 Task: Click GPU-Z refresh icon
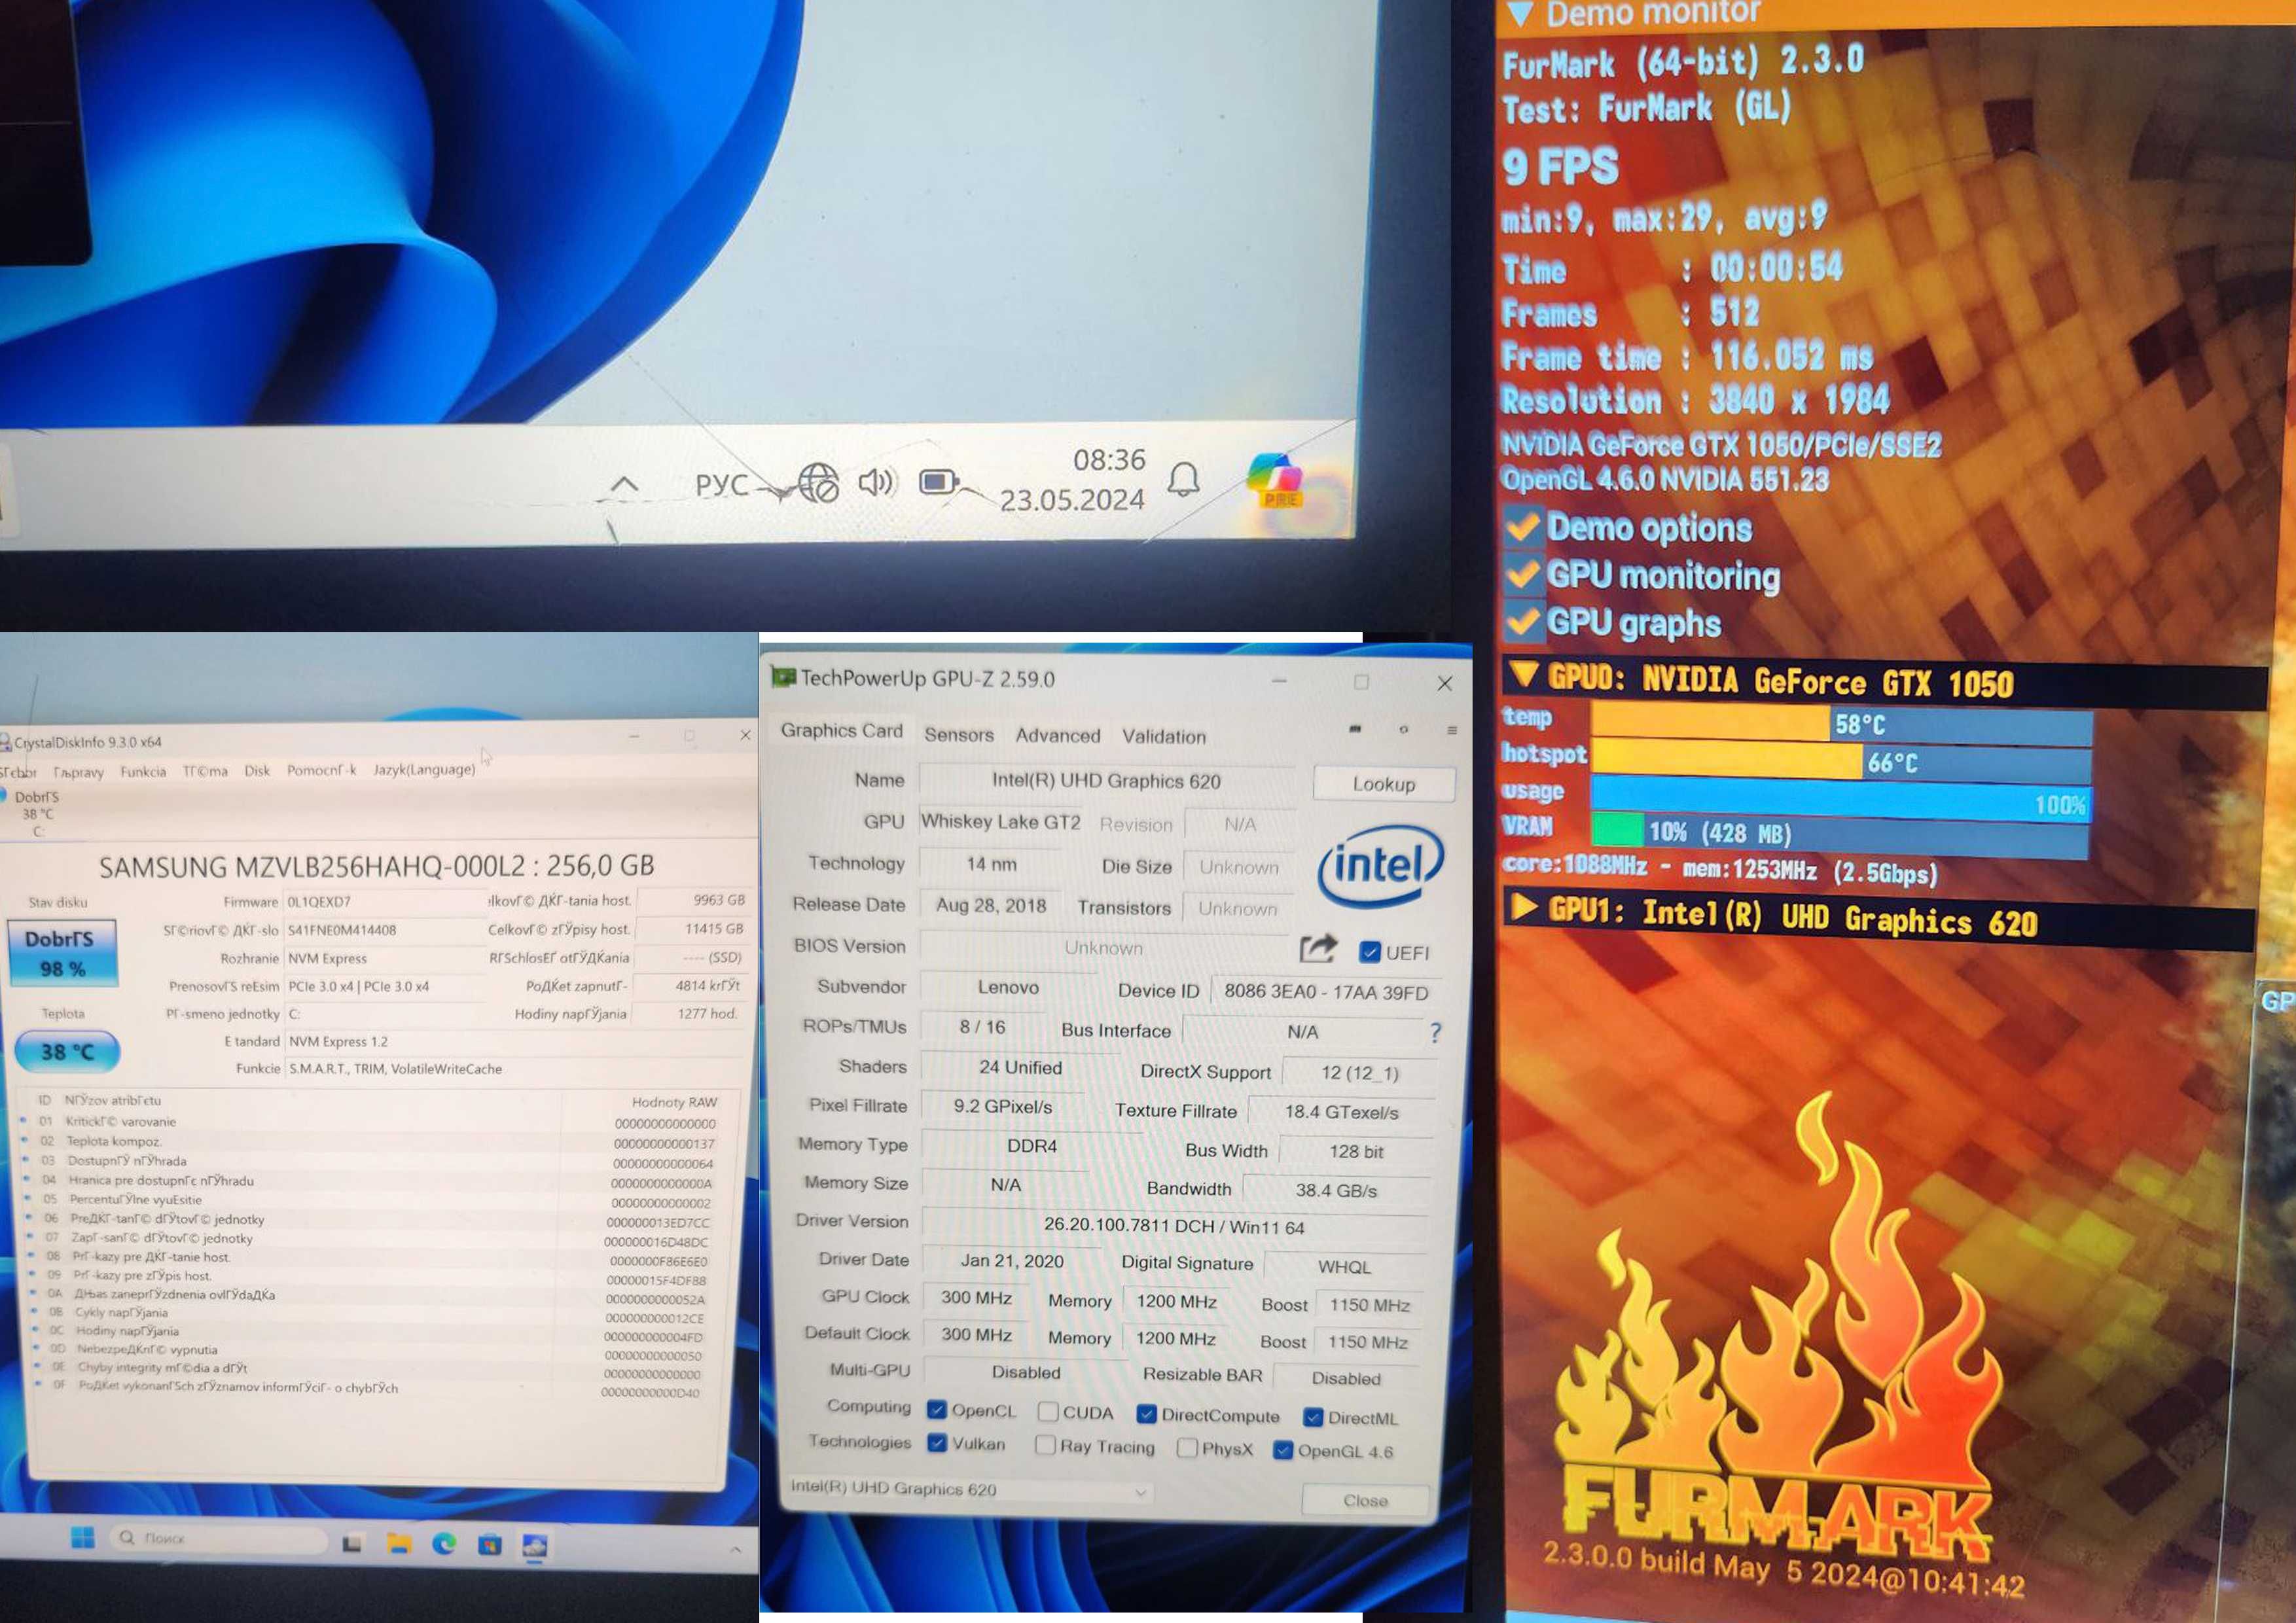(x=1404, y=729)
